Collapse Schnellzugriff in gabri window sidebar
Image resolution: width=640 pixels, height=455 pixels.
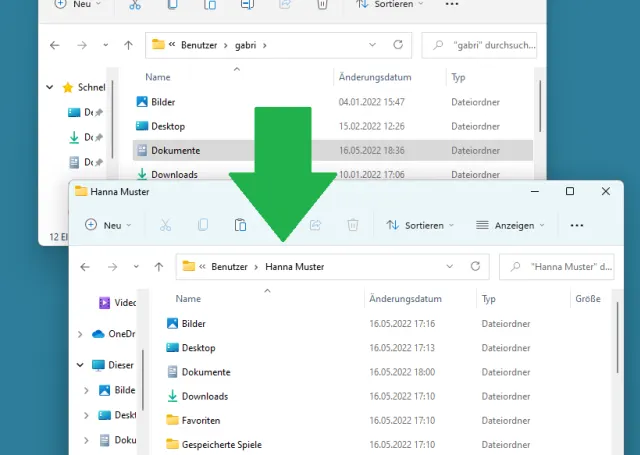click(x=49, y=87)
